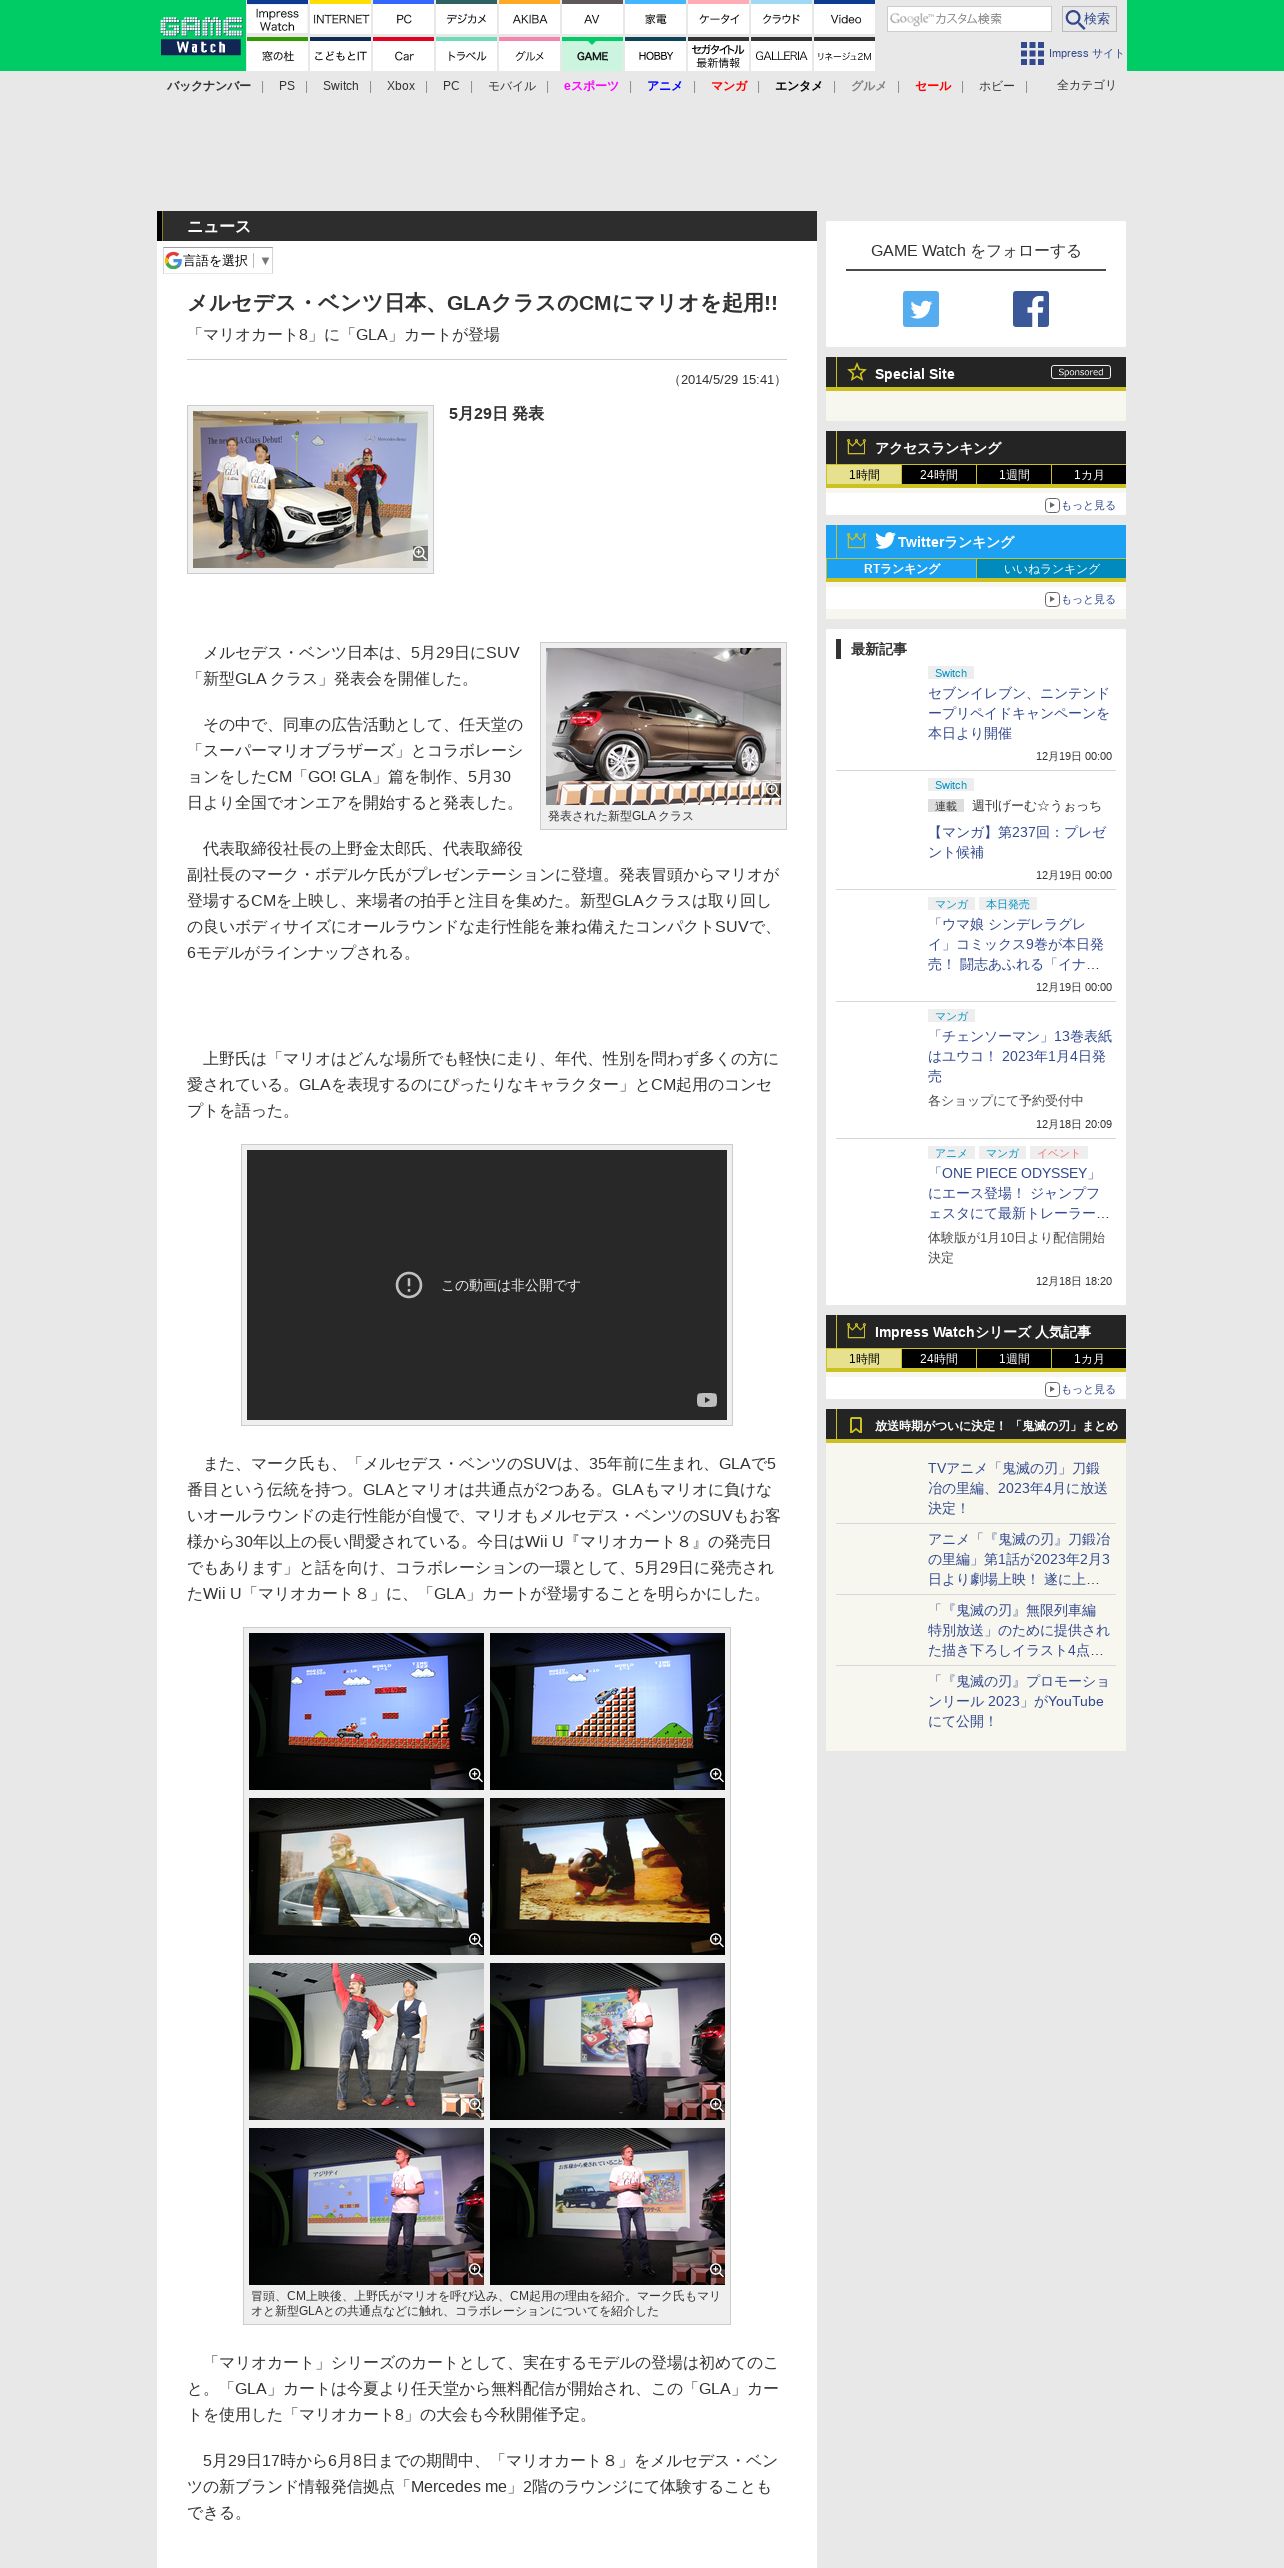
Task: Open the ONE PIECE ODYSSEY article
Action: (1019, 1193)
